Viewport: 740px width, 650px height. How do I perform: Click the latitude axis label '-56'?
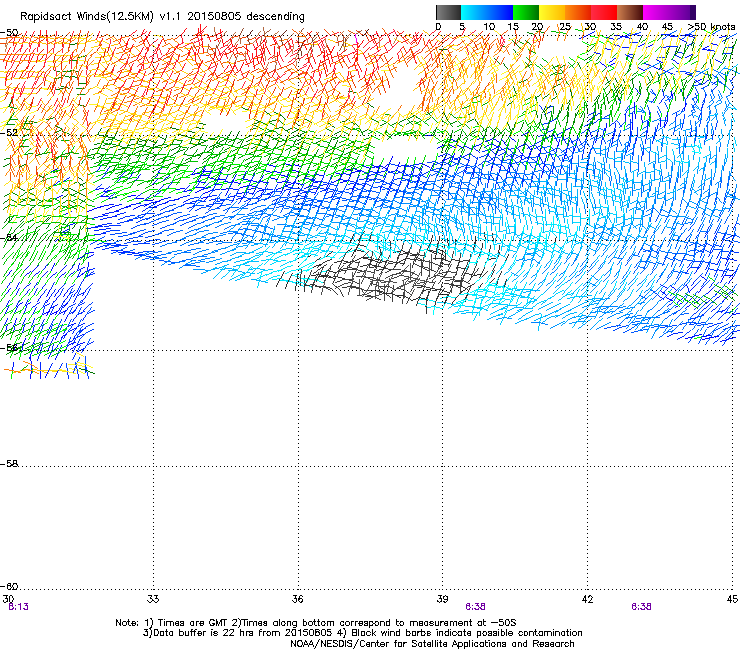coord(9,347)
